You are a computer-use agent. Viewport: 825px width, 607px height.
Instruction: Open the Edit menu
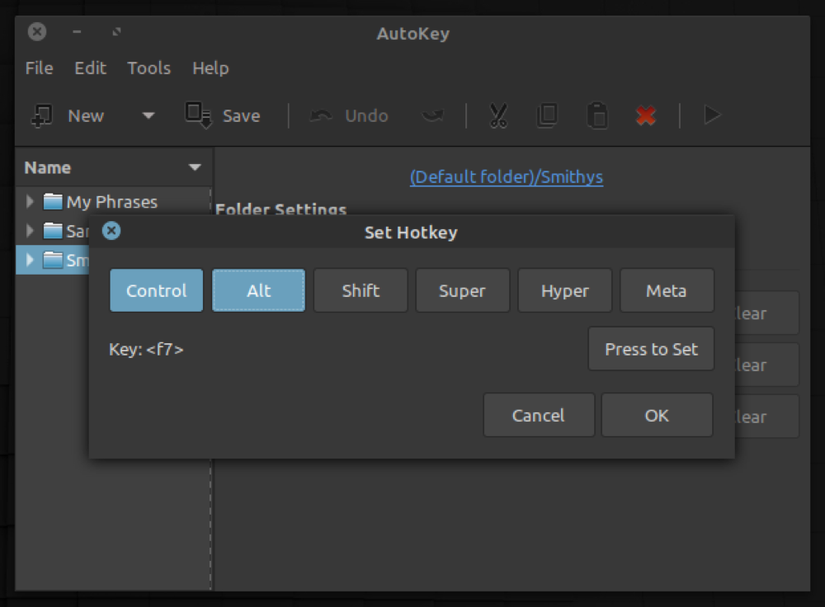pos(90,68)
